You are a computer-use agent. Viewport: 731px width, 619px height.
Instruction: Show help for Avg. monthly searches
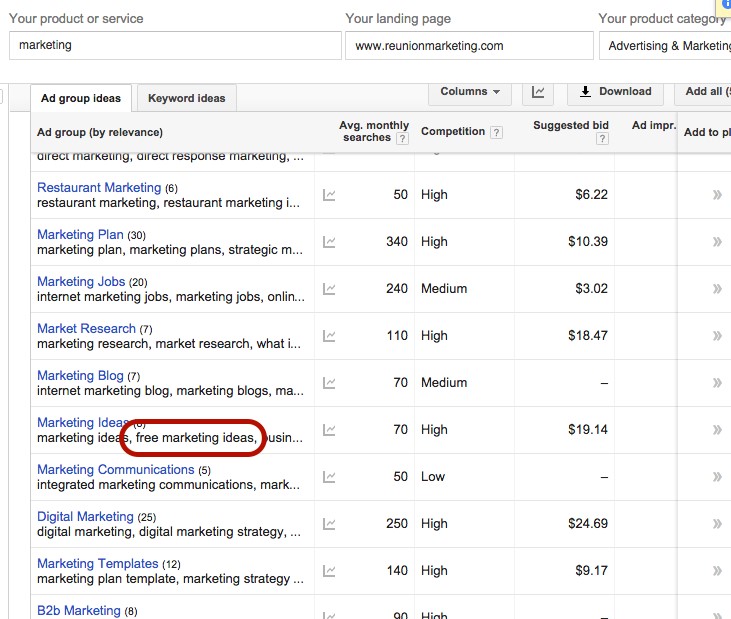(x=402, y=138)
